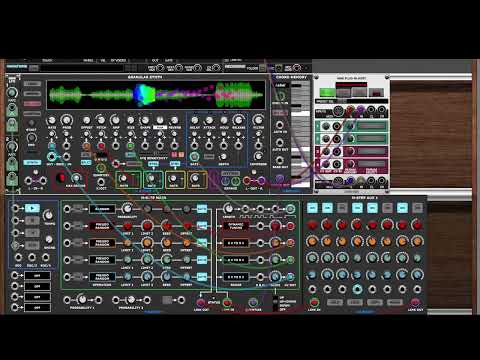Turn the FILTER knob on the granular synth
Image resolution: width=480 pixels, height=360 pixels.
[x=258, y=120]
